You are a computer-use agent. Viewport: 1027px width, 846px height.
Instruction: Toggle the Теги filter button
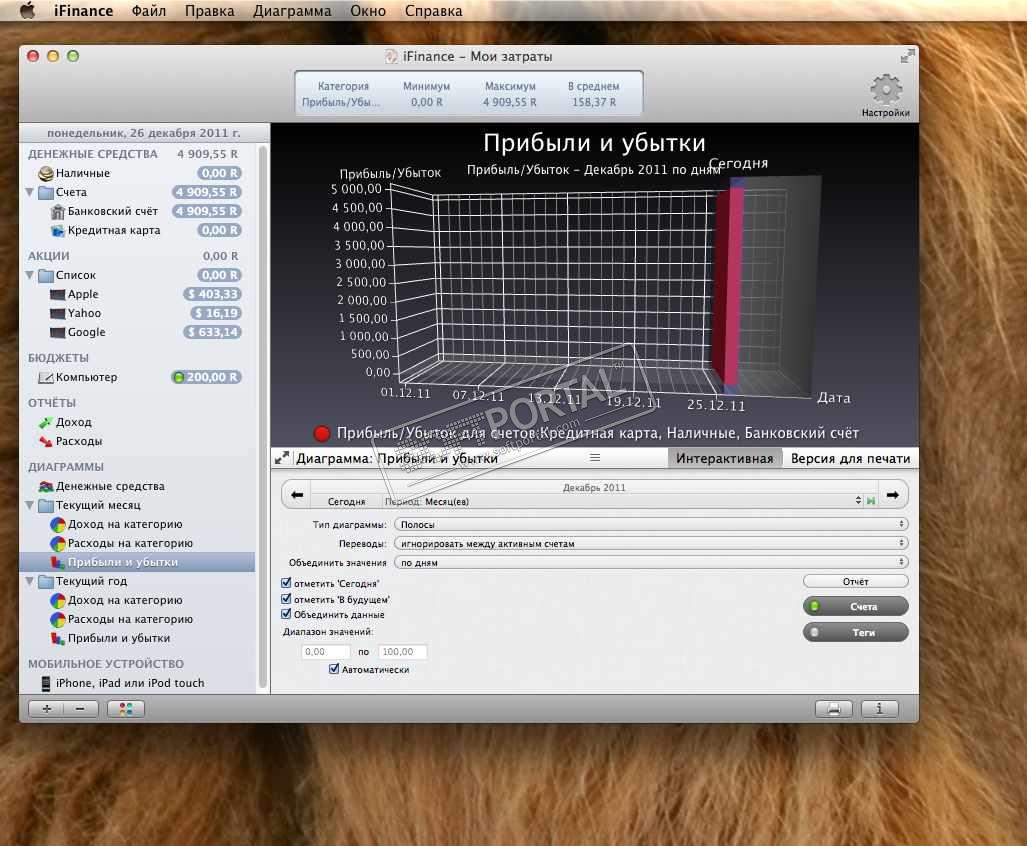click(855, 633)
